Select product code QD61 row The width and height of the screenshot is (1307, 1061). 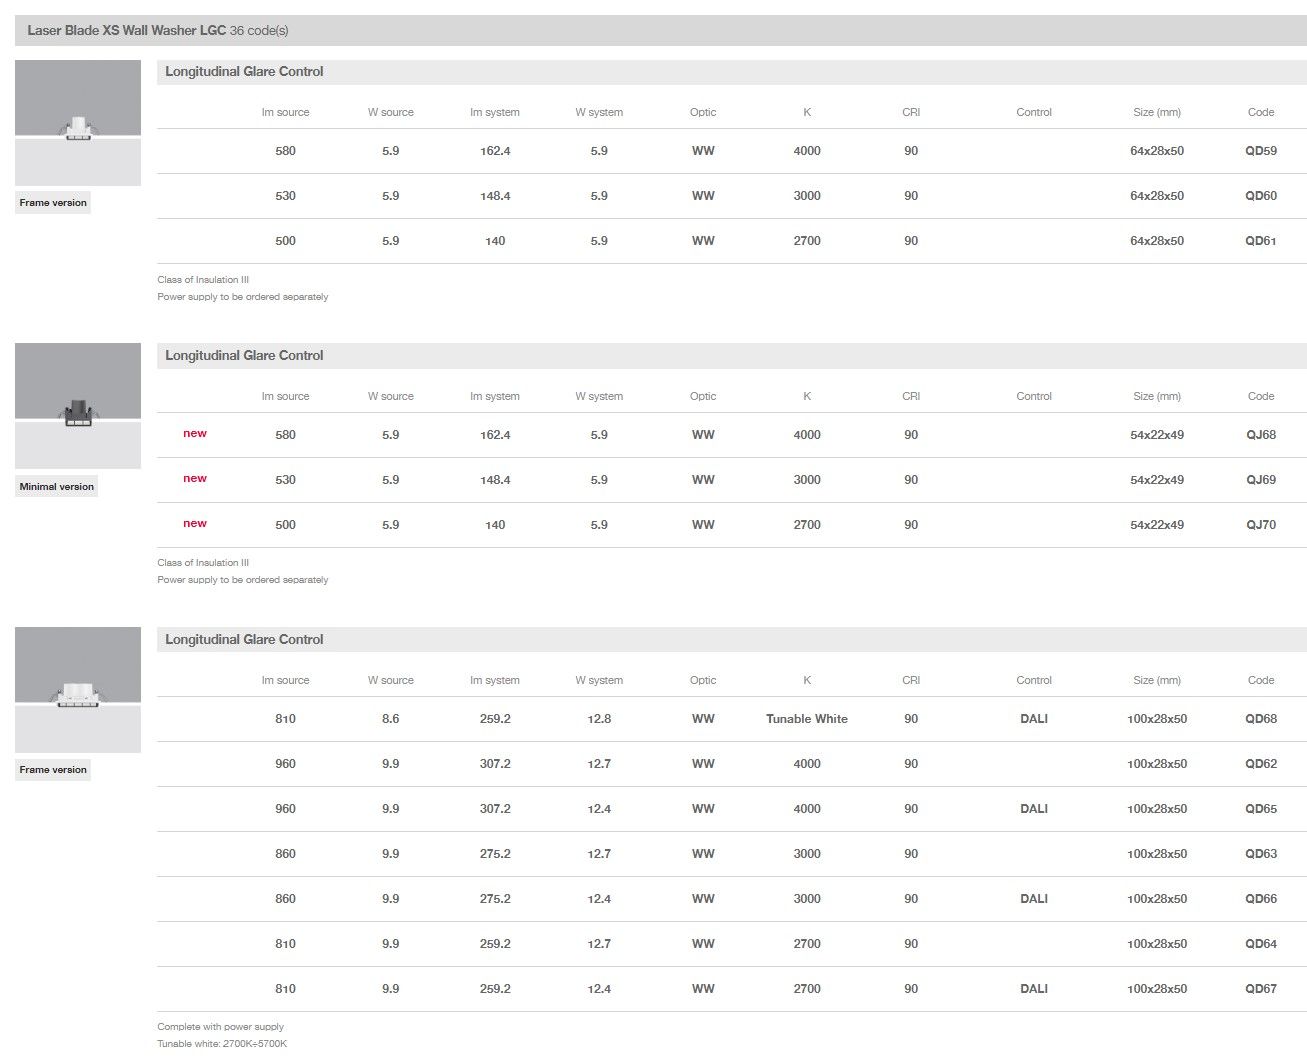(x=1260, y=241)
